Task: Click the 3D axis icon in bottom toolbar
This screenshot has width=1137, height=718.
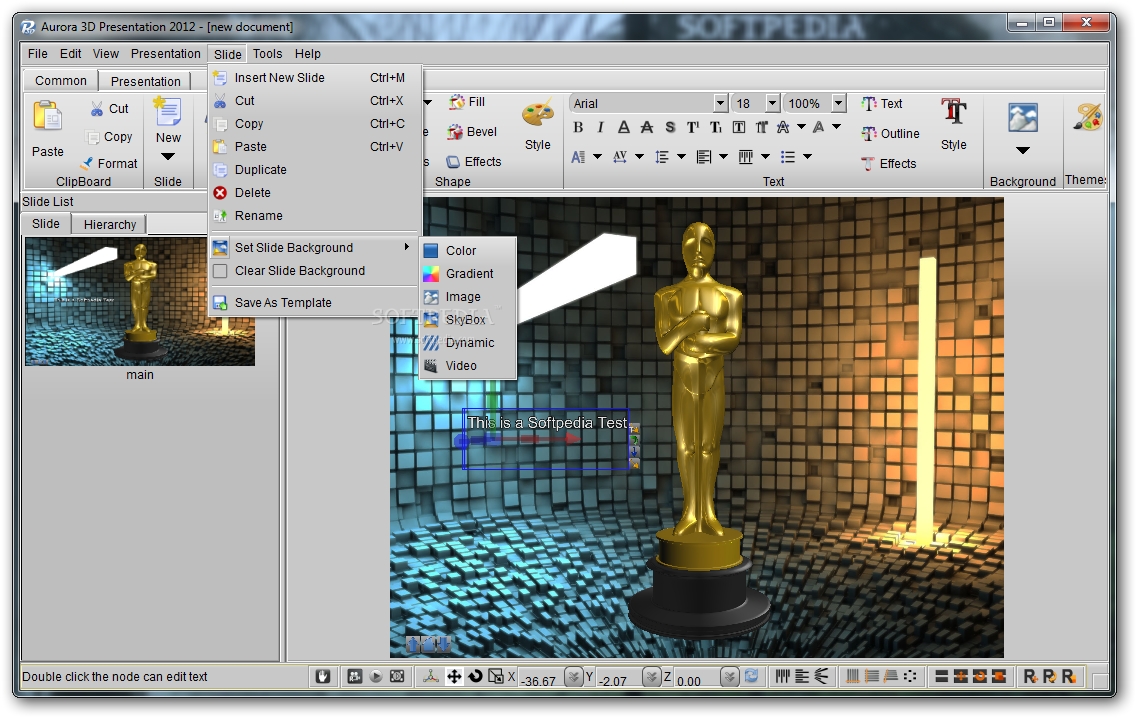Action: pyautogui.click(x=431, y=677)
